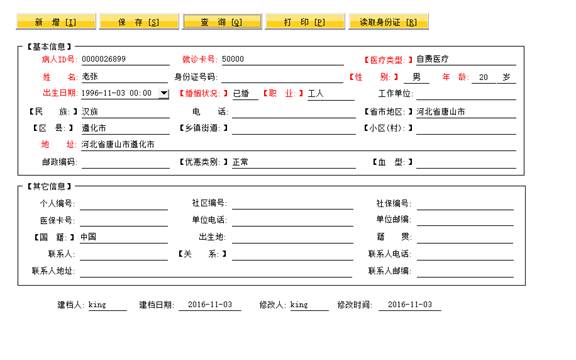Focus the 联系人地址 input field
This screenshot has width=576, height=360.
coord(216,271)
